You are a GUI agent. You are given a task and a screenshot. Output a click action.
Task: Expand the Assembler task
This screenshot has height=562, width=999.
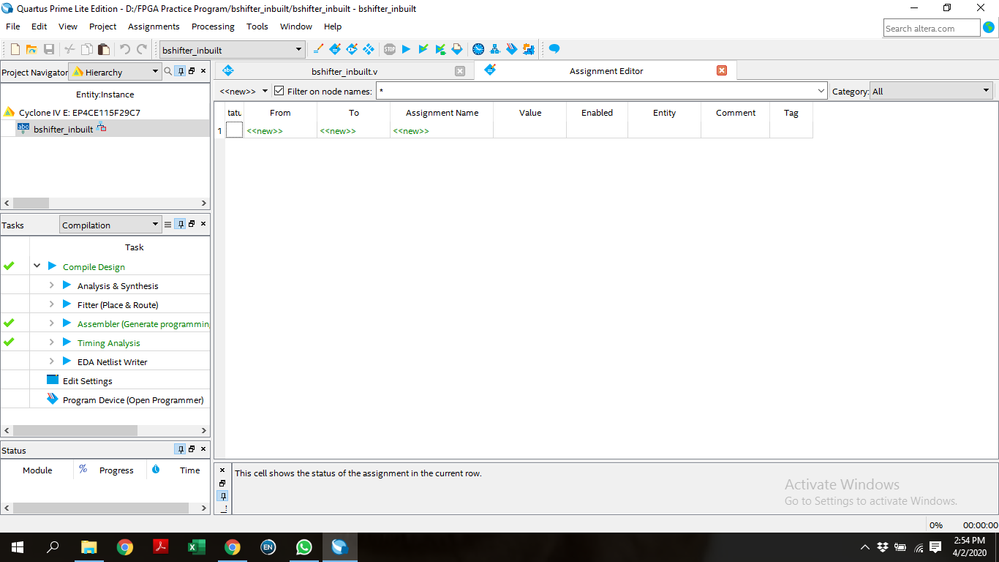[52, 324]
